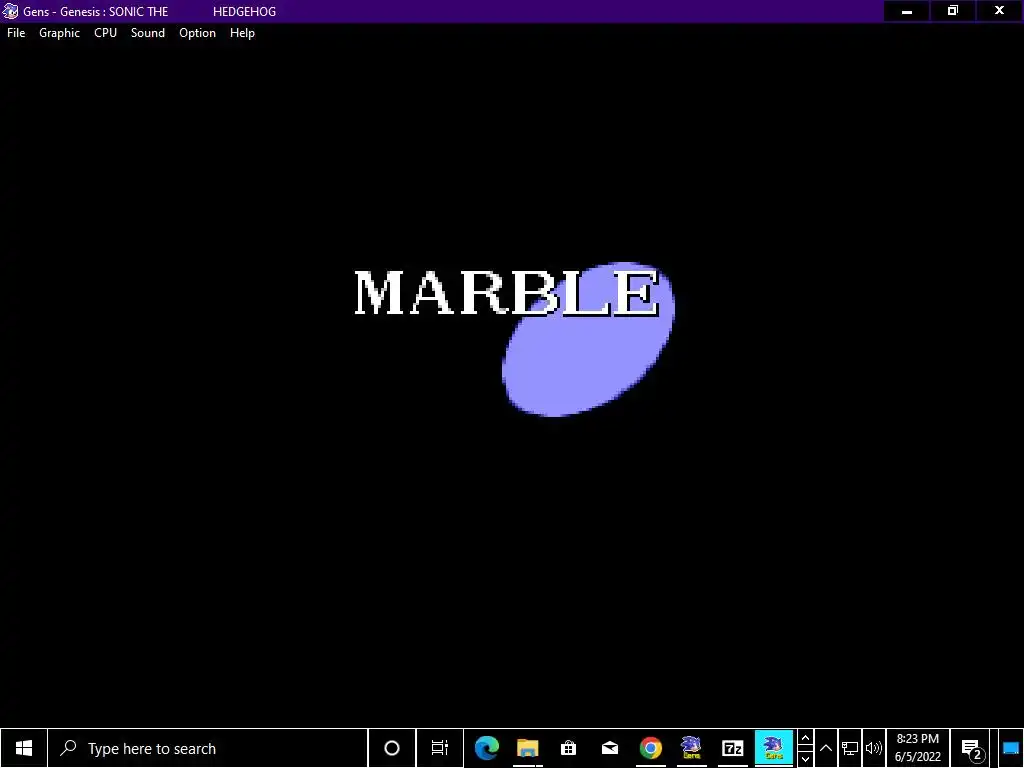This screenshot has width=1024, height=768.
Task: Launch Microsoft Edge from taskbar
Action: pos(487,748)
